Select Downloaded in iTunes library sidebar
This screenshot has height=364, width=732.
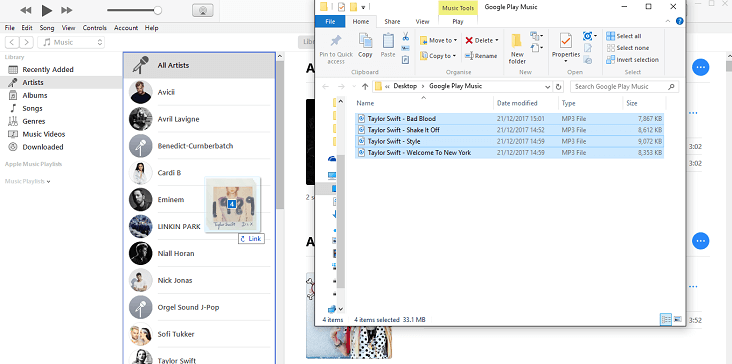(42, 147)
